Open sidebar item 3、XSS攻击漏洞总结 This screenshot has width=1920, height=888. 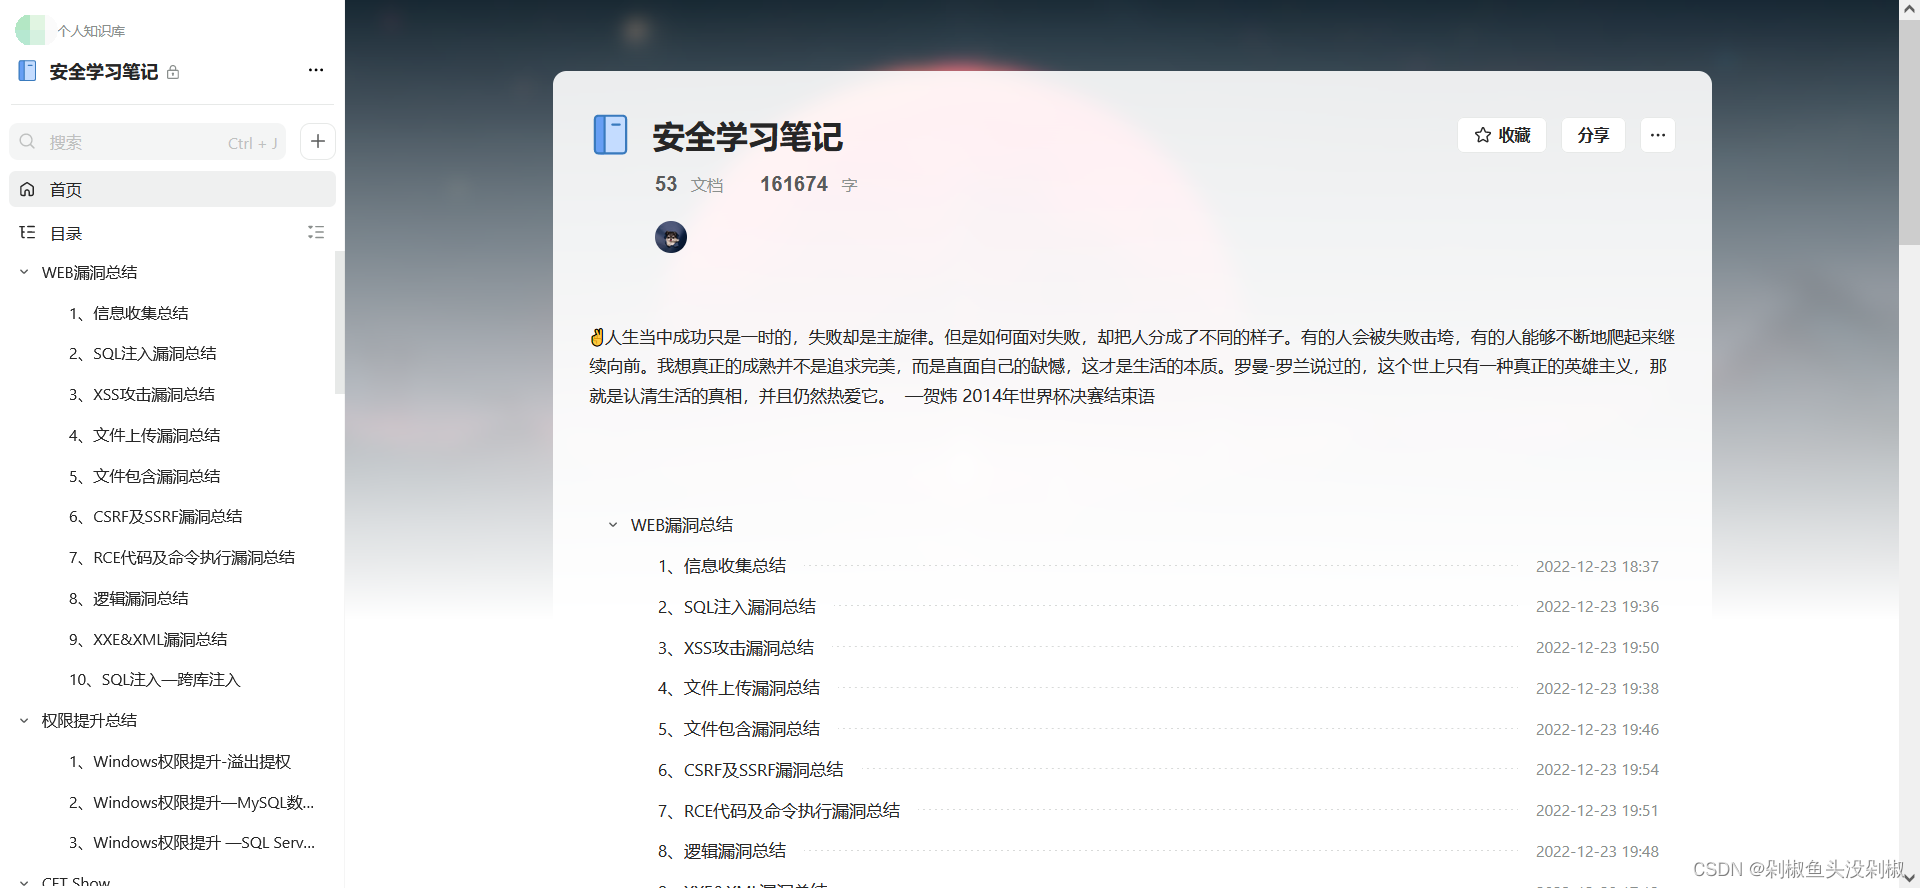pyautogui.click(x=142, y=394)
